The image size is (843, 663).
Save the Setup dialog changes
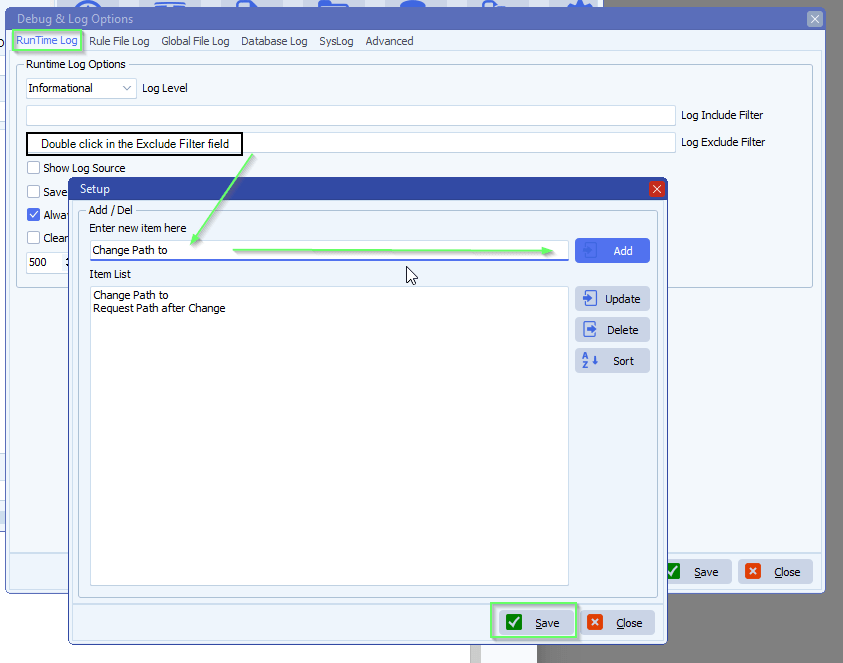tap(535, 622)
